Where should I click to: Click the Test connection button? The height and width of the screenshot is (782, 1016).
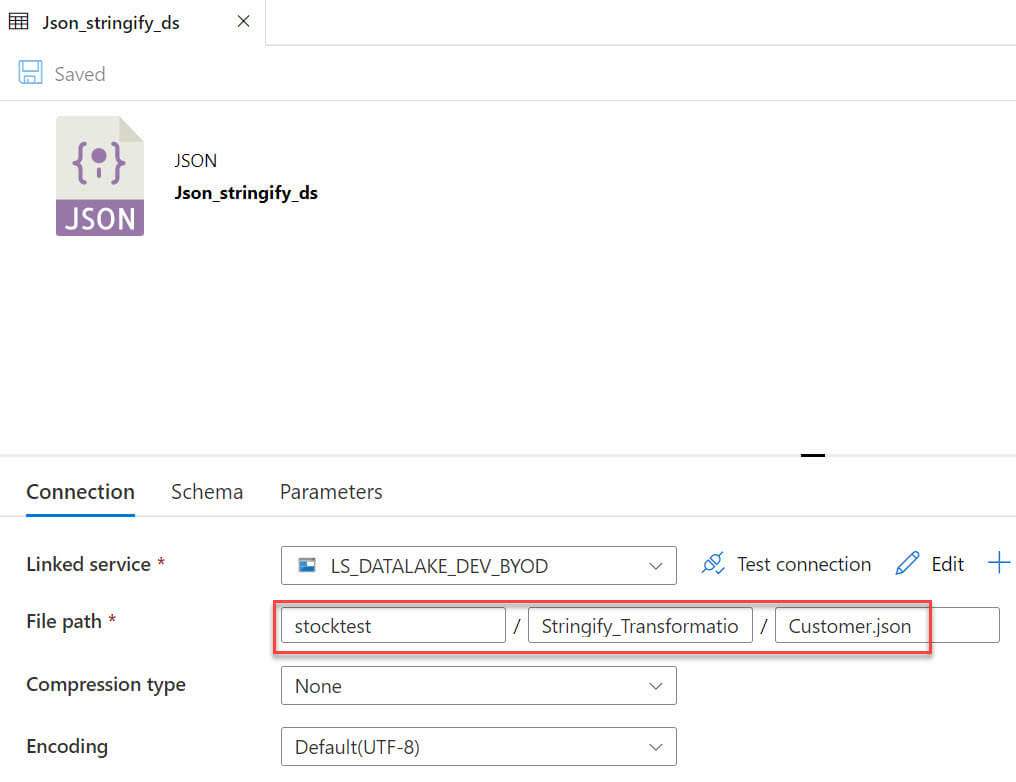click(x=803, y=564)
